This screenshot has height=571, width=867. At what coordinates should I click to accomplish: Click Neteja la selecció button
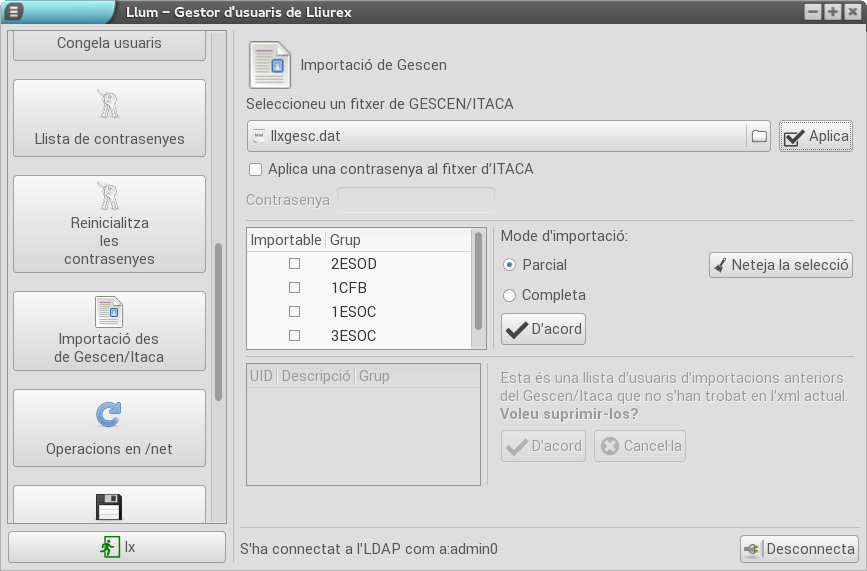(x=780, y=265)
